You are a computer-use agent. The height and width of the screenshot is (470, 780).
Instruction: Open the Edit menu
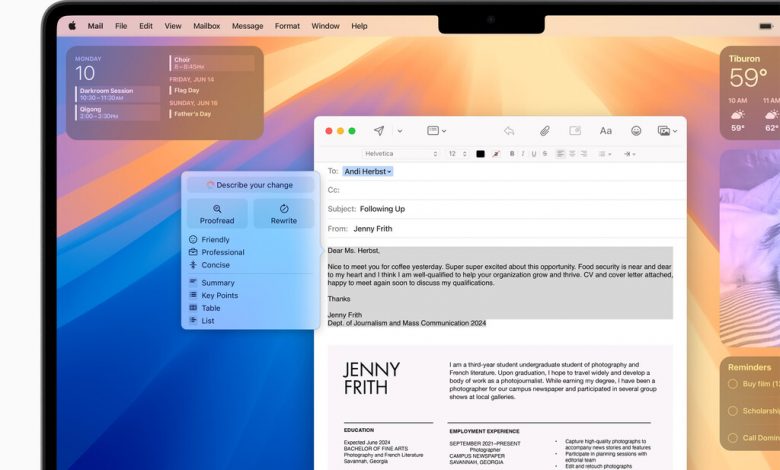click(x=146, y=26)
